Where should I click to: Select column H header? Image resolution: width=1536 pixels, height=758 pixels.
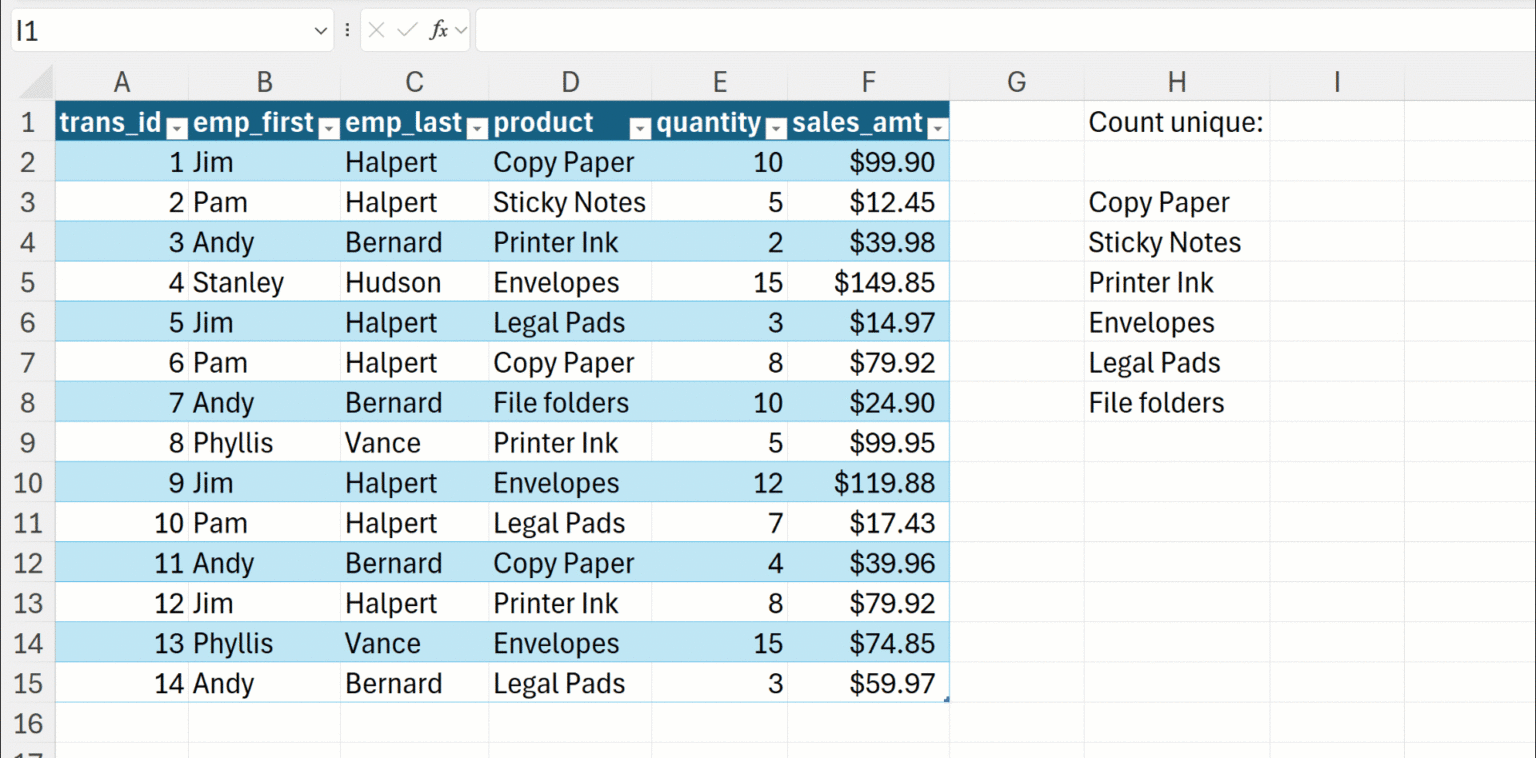(x=1177, y=82)
